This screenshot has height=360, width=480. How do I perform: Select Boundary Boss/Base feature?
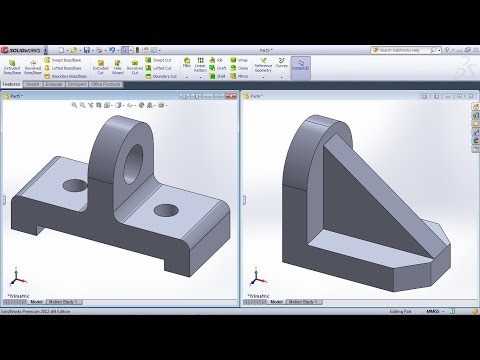point(65,76)
